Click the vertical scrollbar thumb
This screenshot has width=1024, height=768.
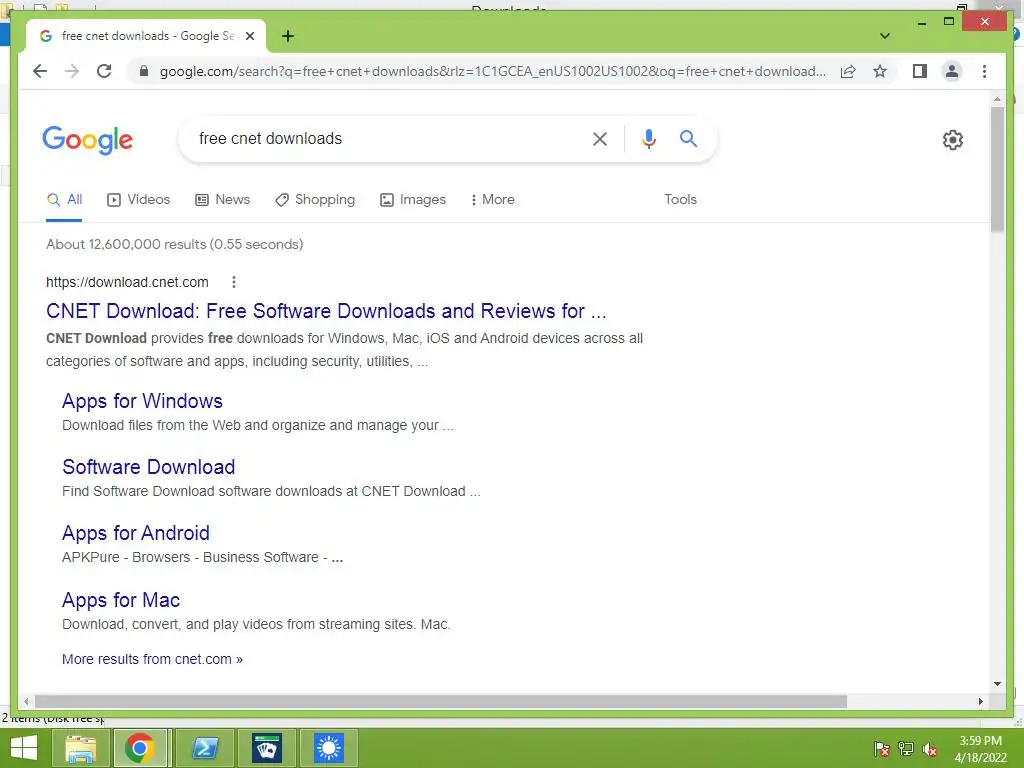(997, 169)
